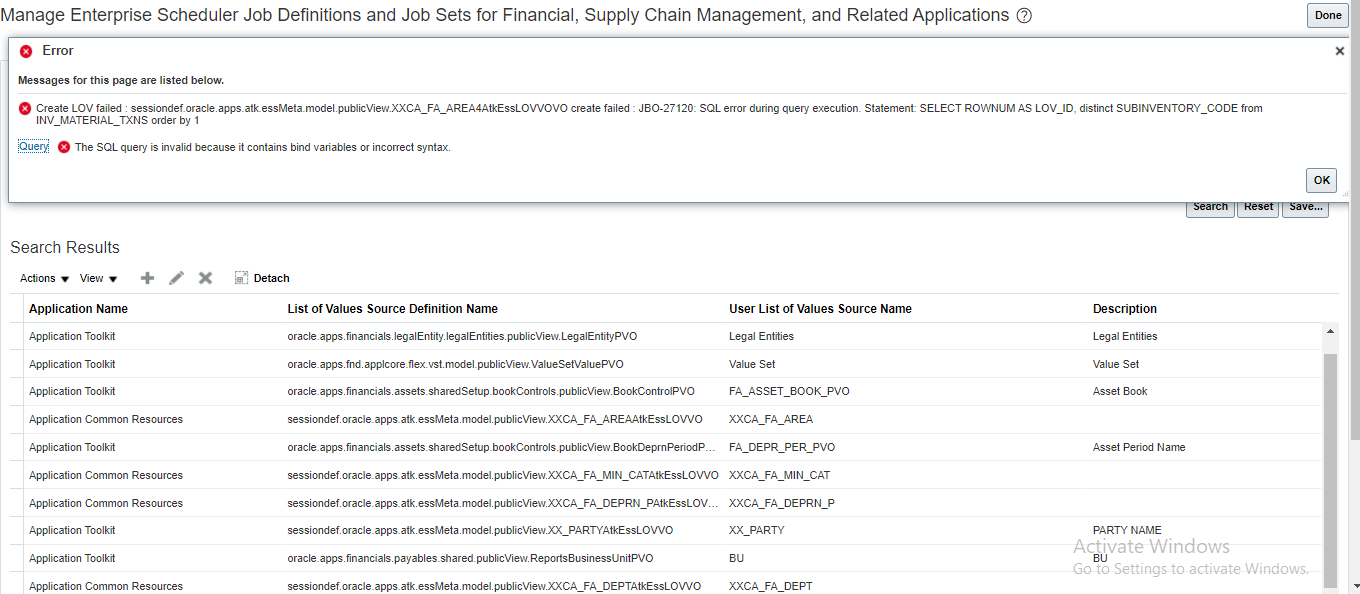Dismiss the error dialog with its close X

[x=1340, y=50]
